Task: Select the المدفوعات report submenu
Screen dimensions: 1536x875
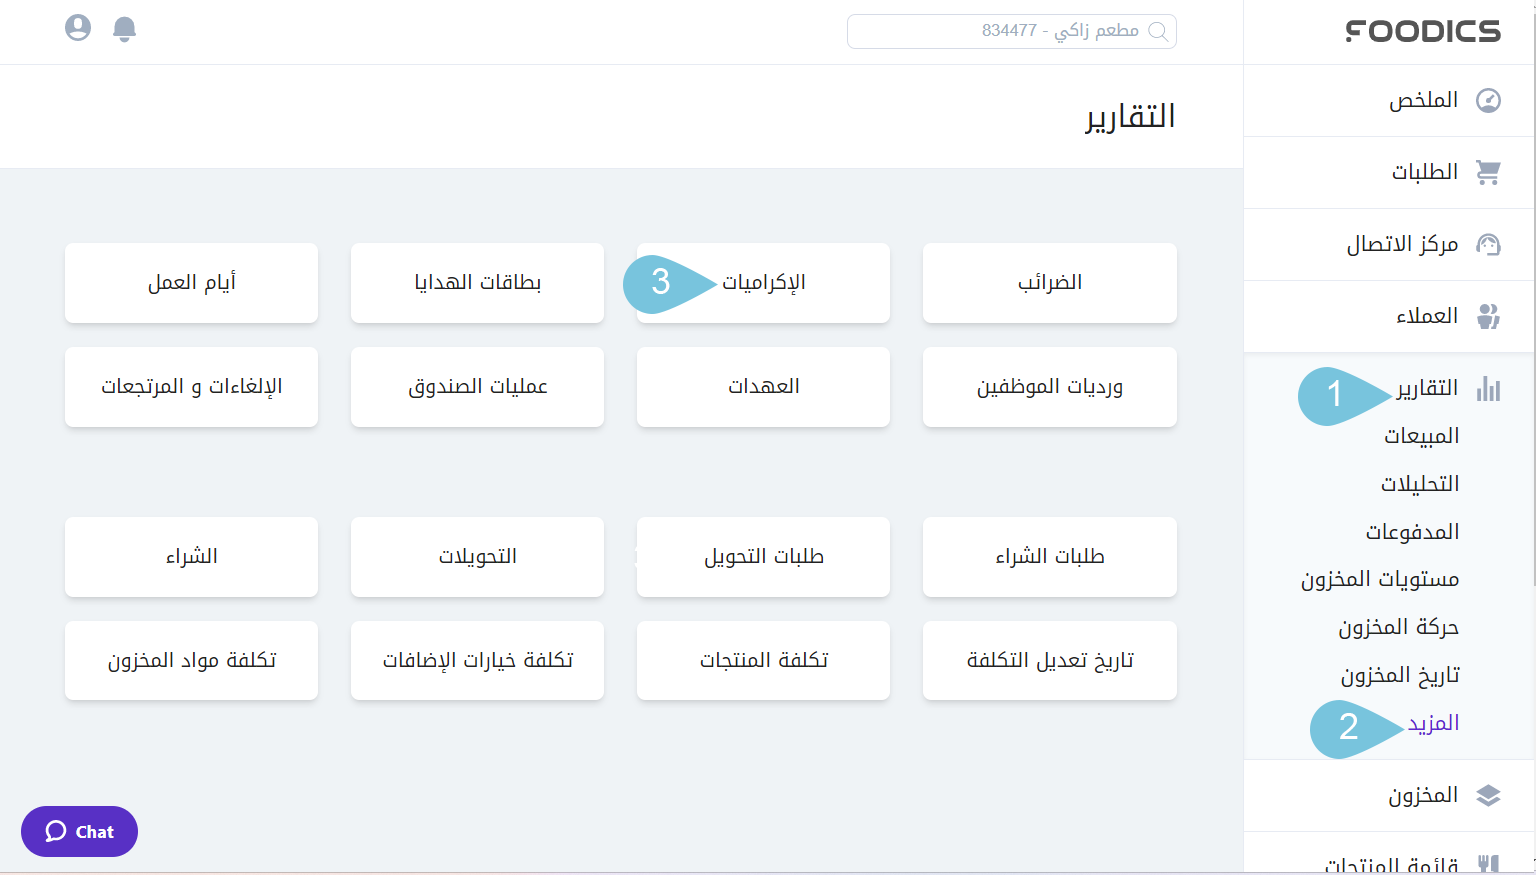Action: click(1412, 532)
